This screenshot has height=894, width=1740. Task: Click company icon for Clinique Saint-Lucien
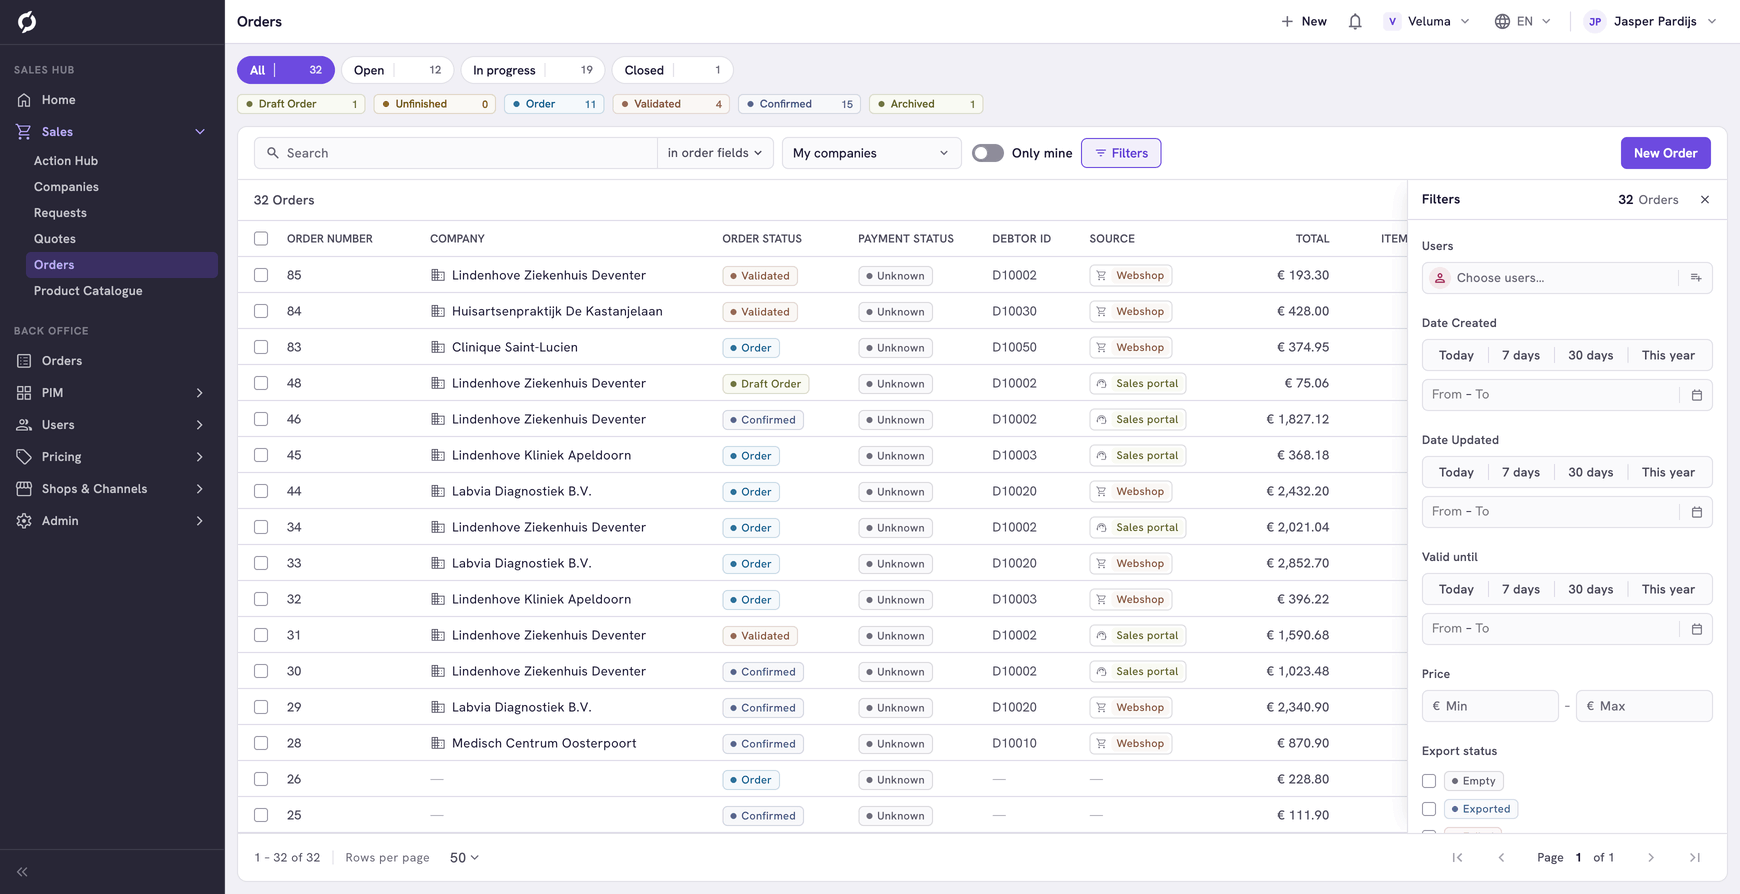coord(438,347)
